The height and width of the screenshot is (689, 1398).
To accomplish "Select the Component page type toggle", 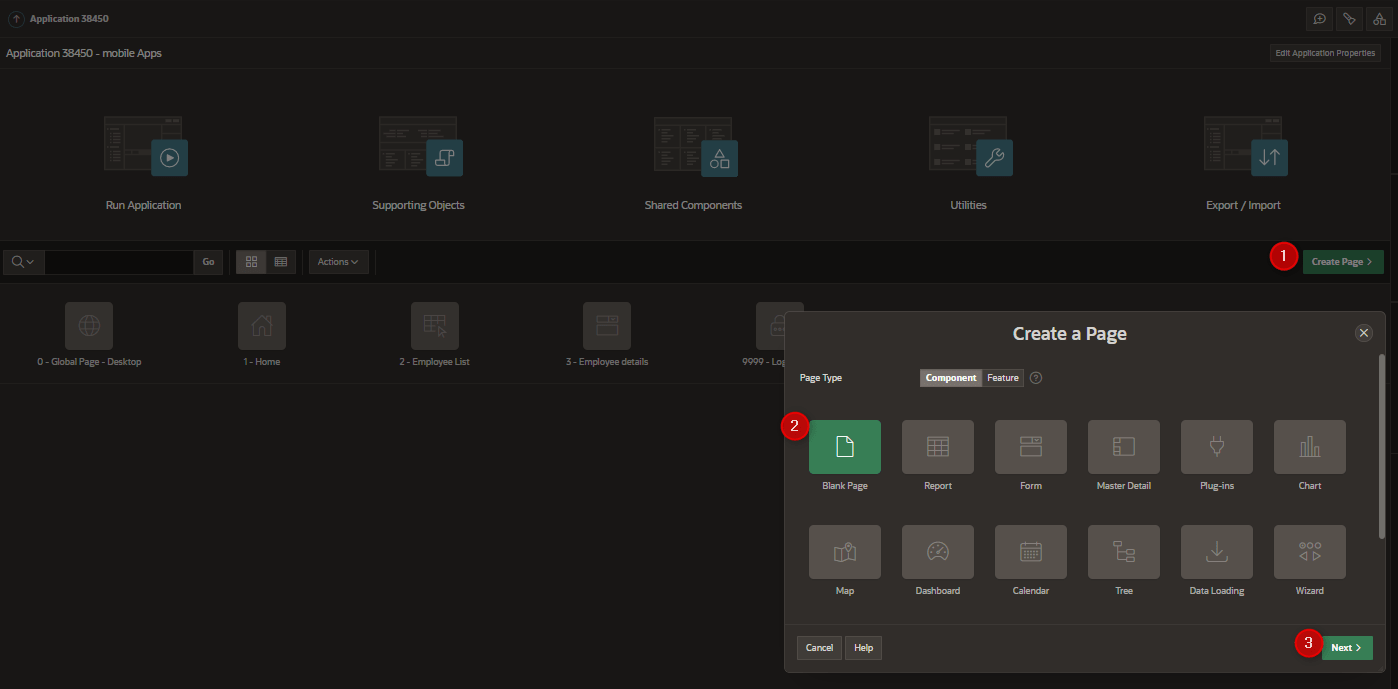I will (x=950, y=378).
